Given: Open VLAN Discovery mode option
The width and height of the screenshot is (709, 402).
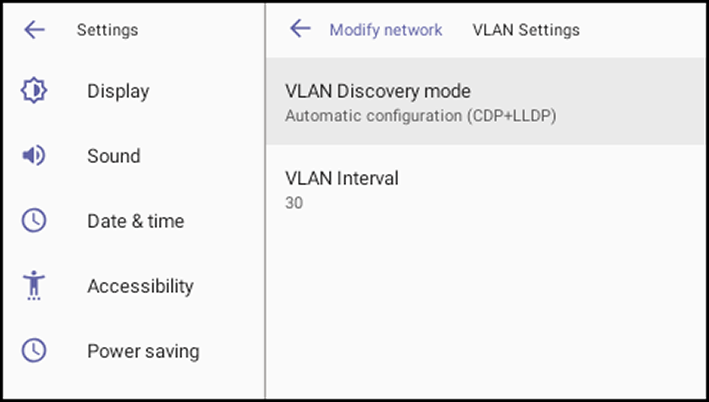Looking at the screenshot, I should click(x=486, y=101).
